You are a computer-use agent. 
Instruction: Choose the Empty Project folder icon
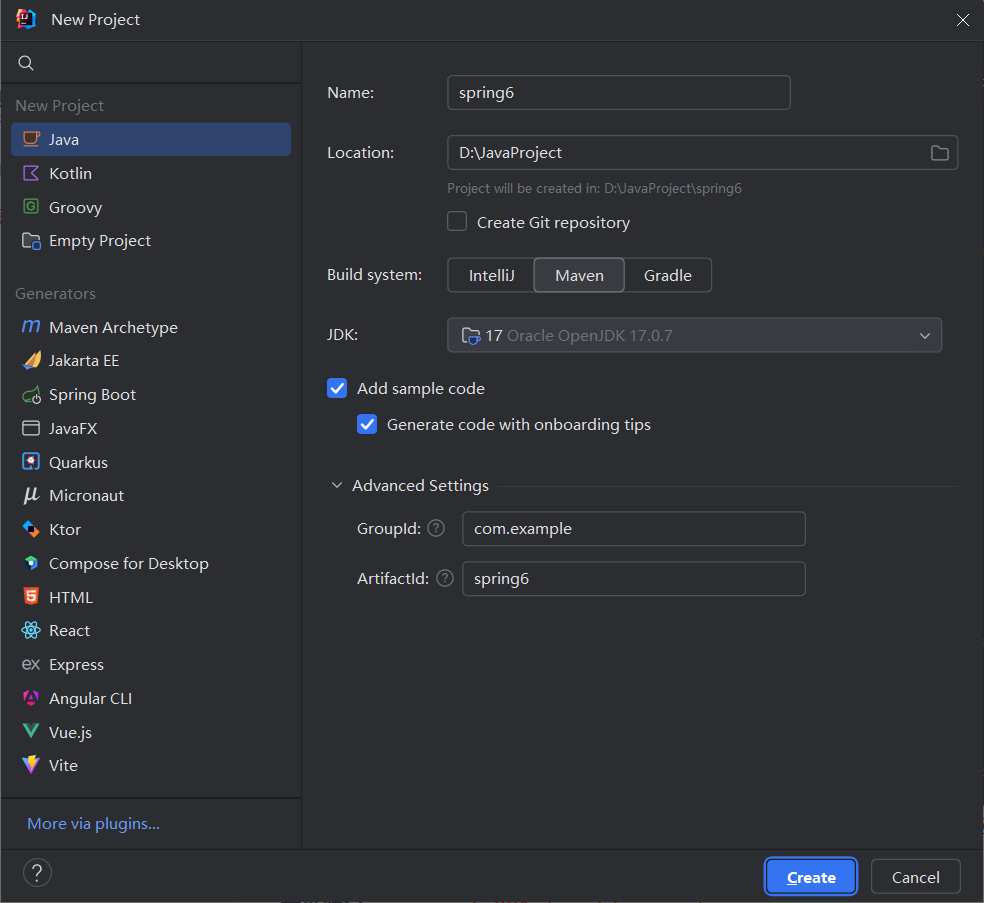[x=31, y=240]
